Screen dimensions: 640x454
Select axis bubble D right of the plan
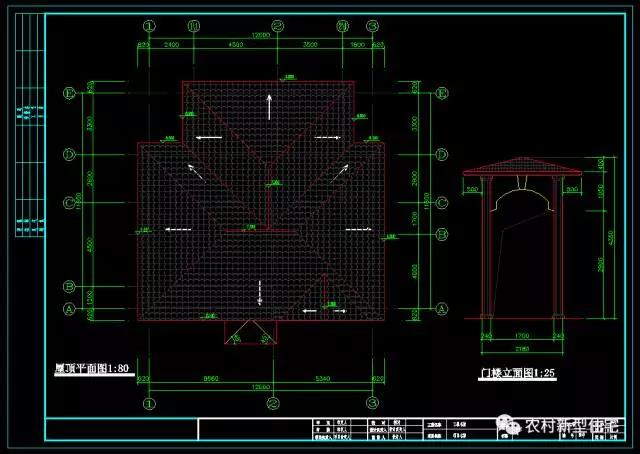[x=441, y=154]
